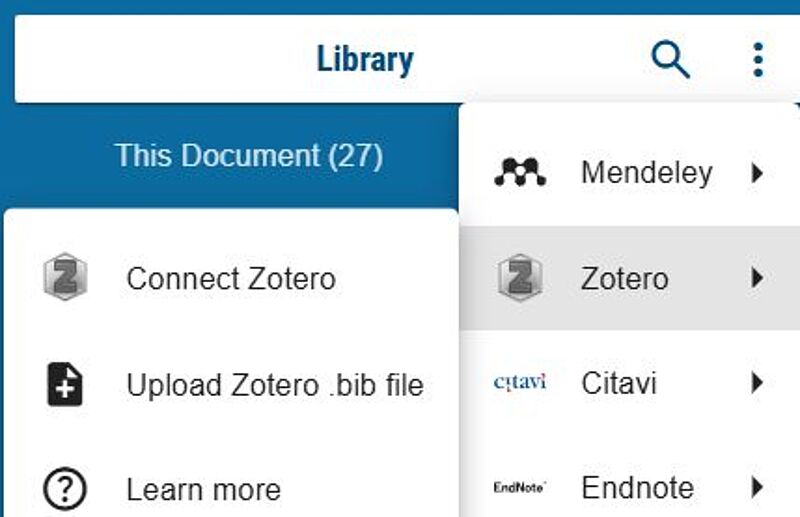800x517 pixels.
Task: Select the Mendeley menu label
Action: click(646, 173)
